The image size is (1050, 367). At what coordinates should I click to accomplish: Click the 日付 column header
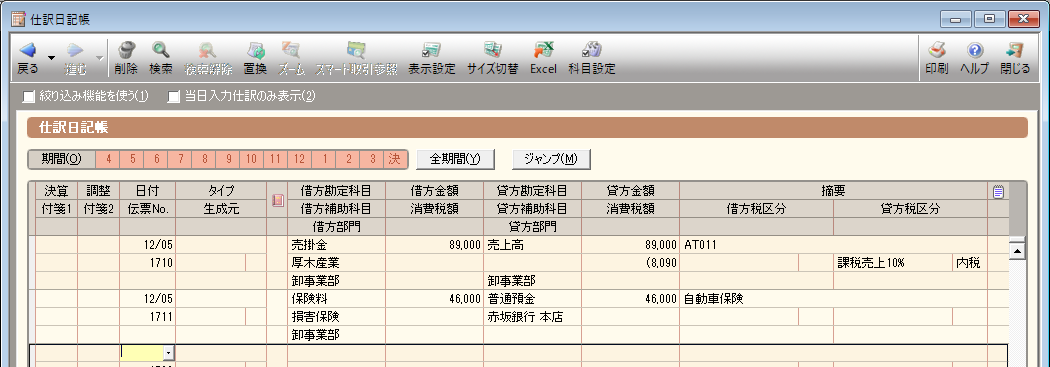148,191
